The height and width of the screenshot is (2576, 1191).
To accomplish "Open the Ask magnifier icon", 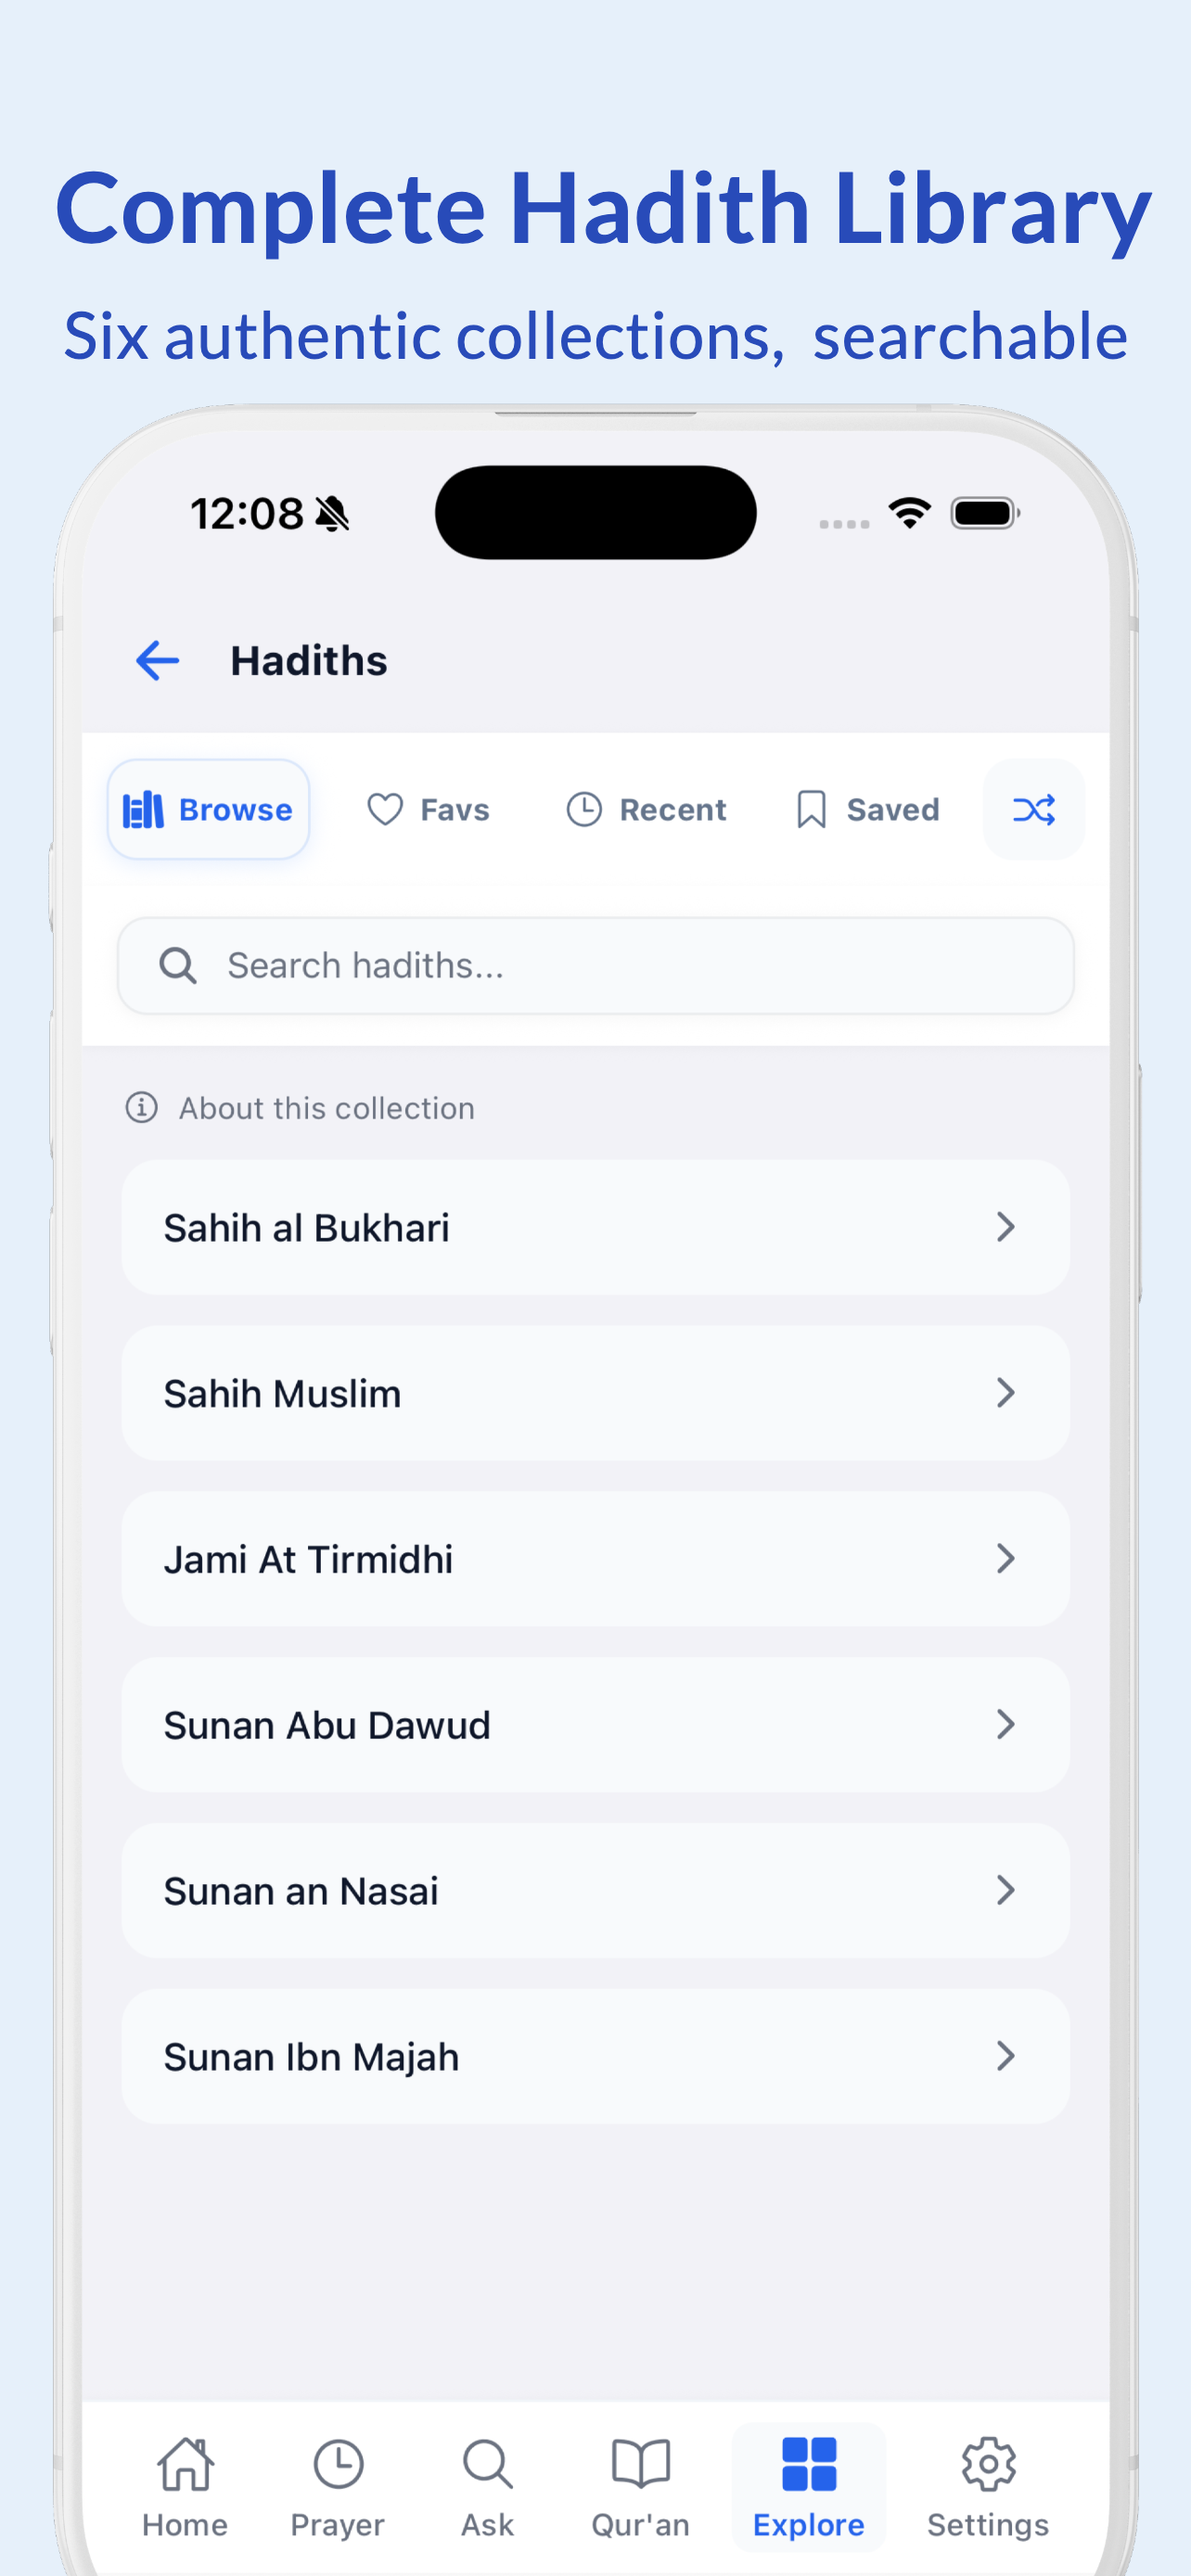I will tap(487, 2463).
